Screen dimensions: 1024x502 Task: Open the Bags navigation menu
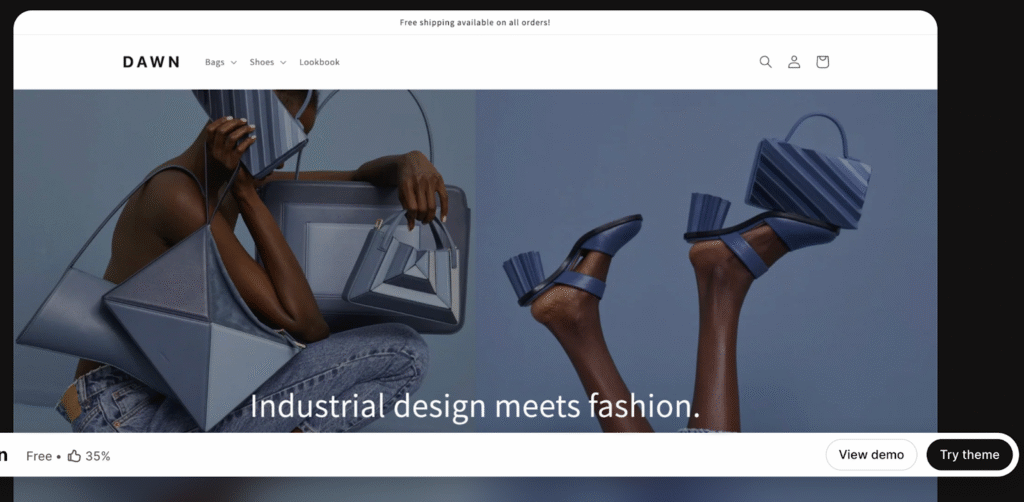click(x=215, y=62)
